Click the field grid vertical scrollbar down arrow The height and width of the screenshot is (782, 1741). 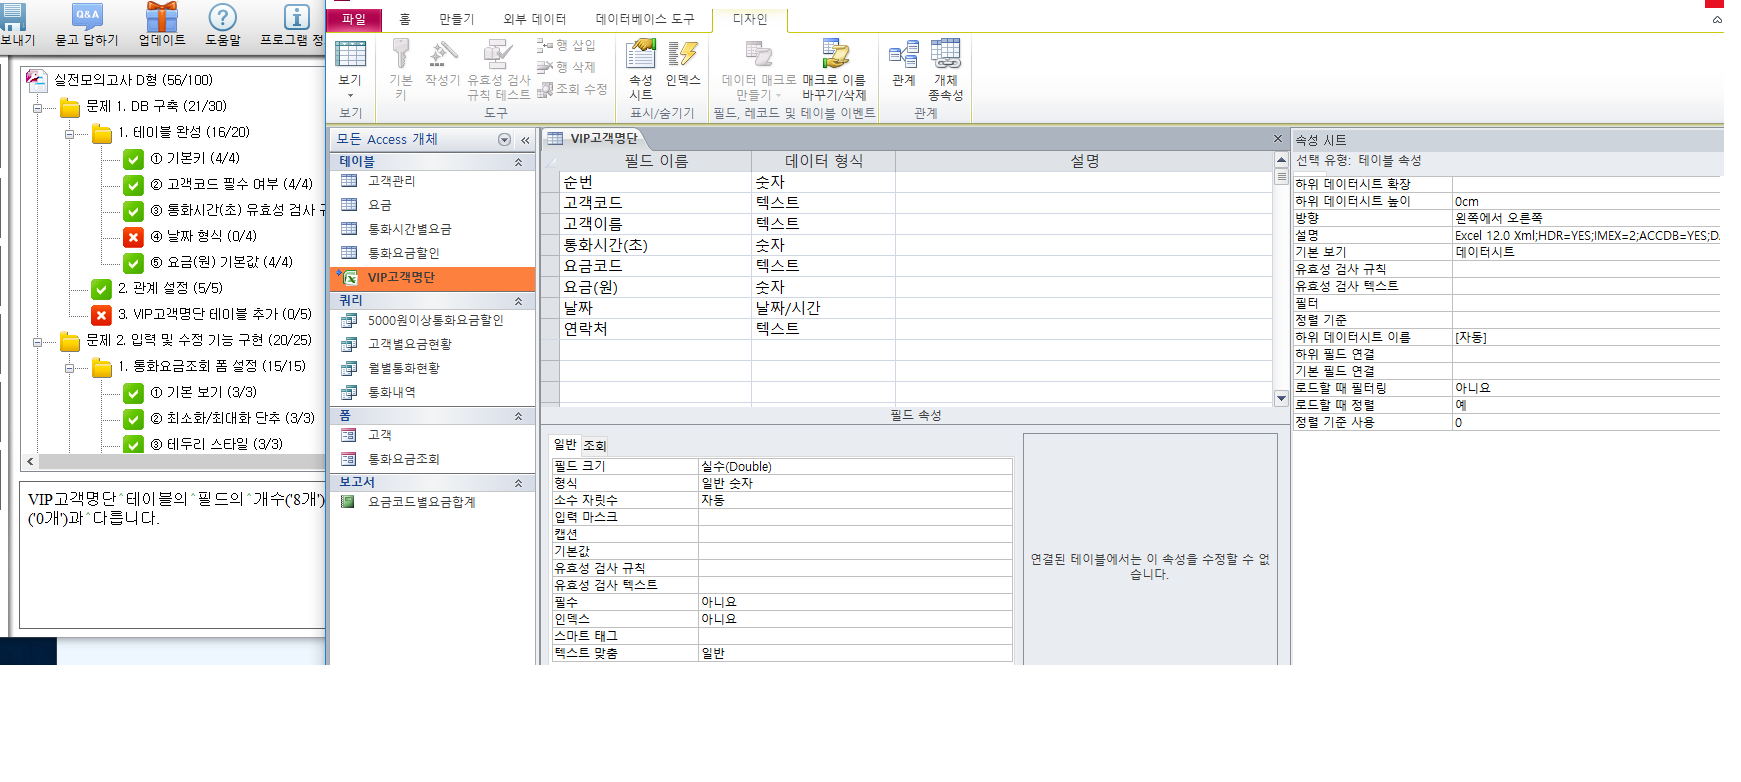click(x=1281, y=398)
